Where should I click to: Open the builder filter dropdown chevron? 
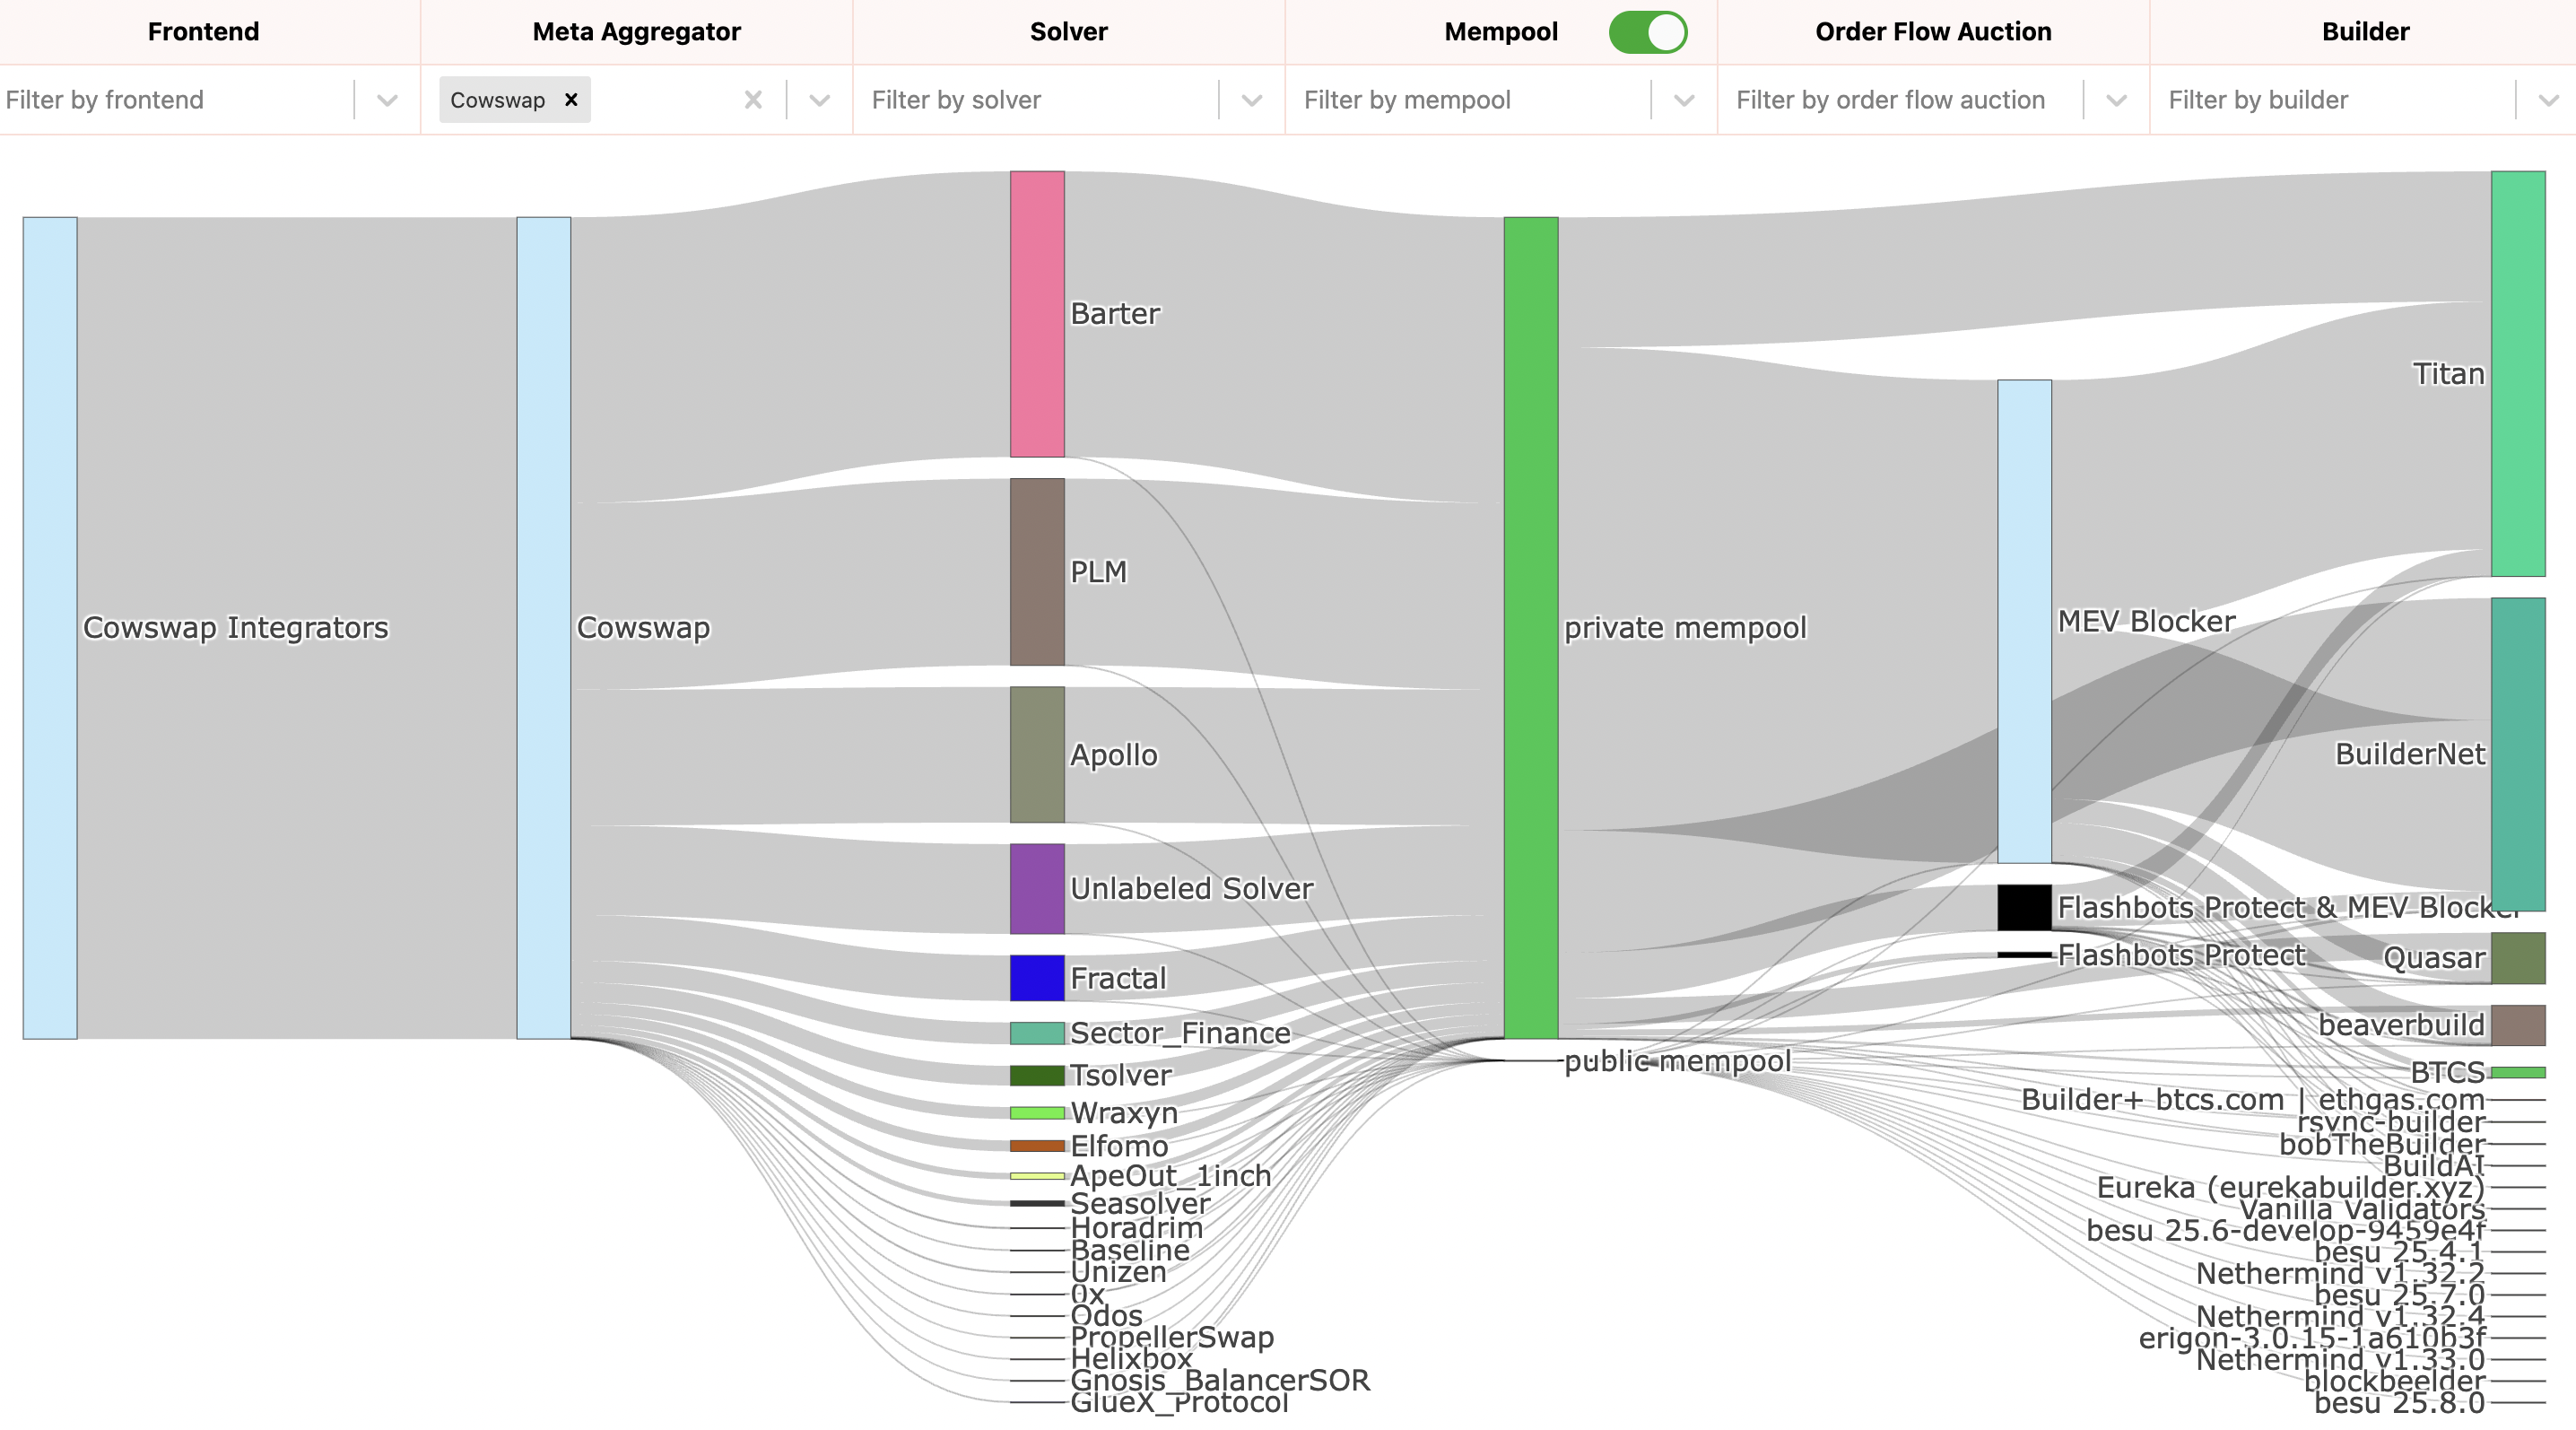(2548, 100)
